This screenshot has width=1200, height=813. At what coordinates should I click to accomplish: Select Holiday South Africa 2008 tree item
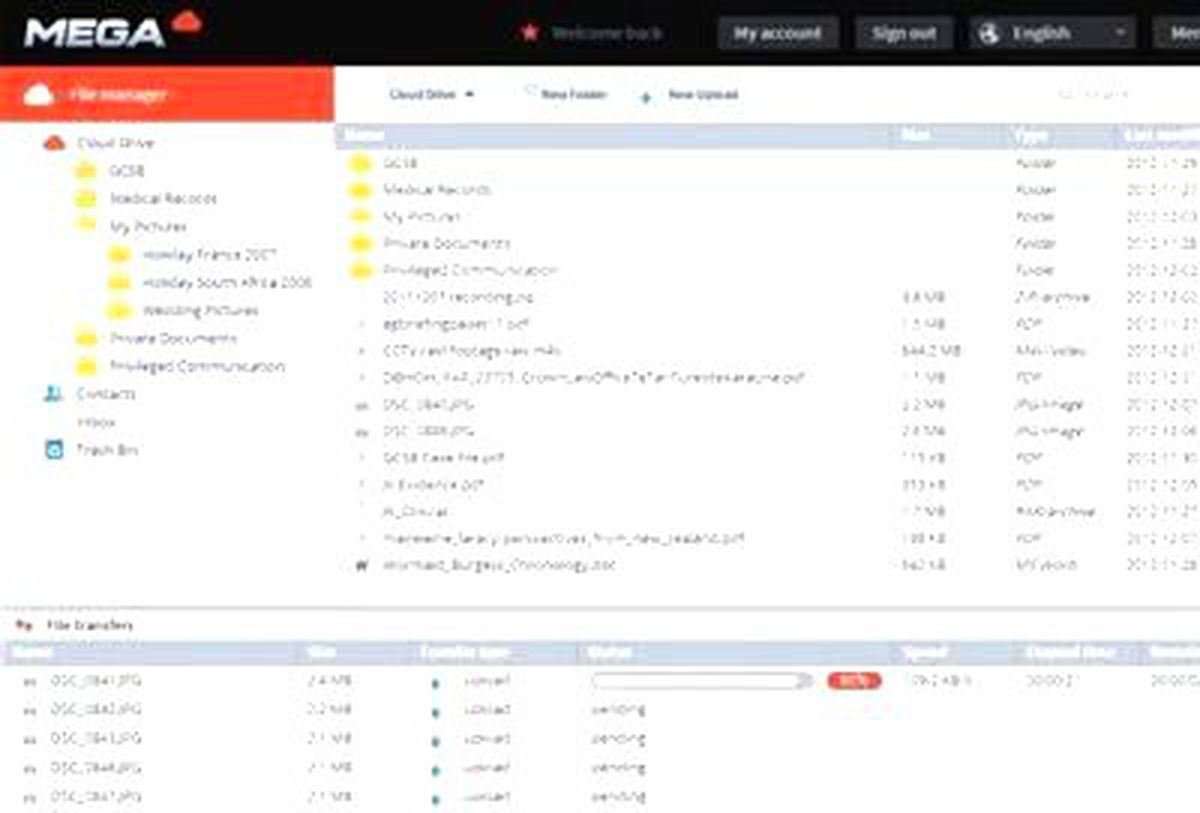pyautogui.click(x=227, y=283)
